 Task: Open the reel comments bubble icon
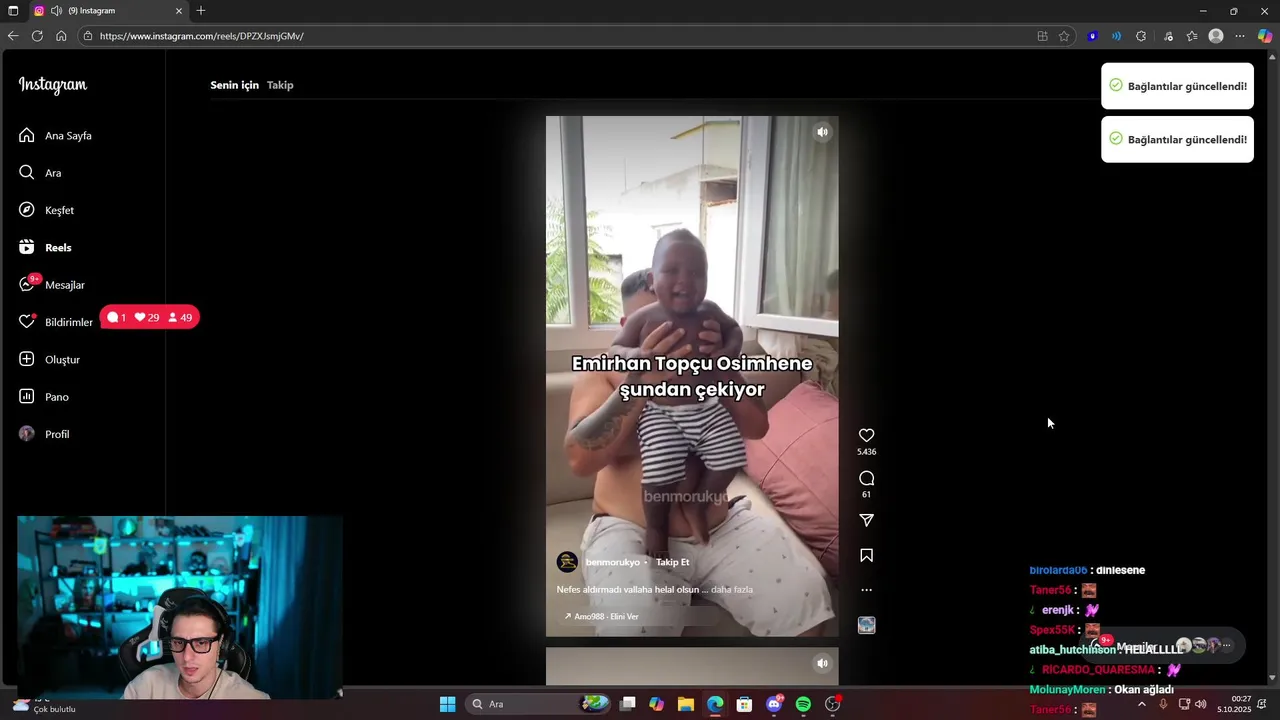click(867, 478)
